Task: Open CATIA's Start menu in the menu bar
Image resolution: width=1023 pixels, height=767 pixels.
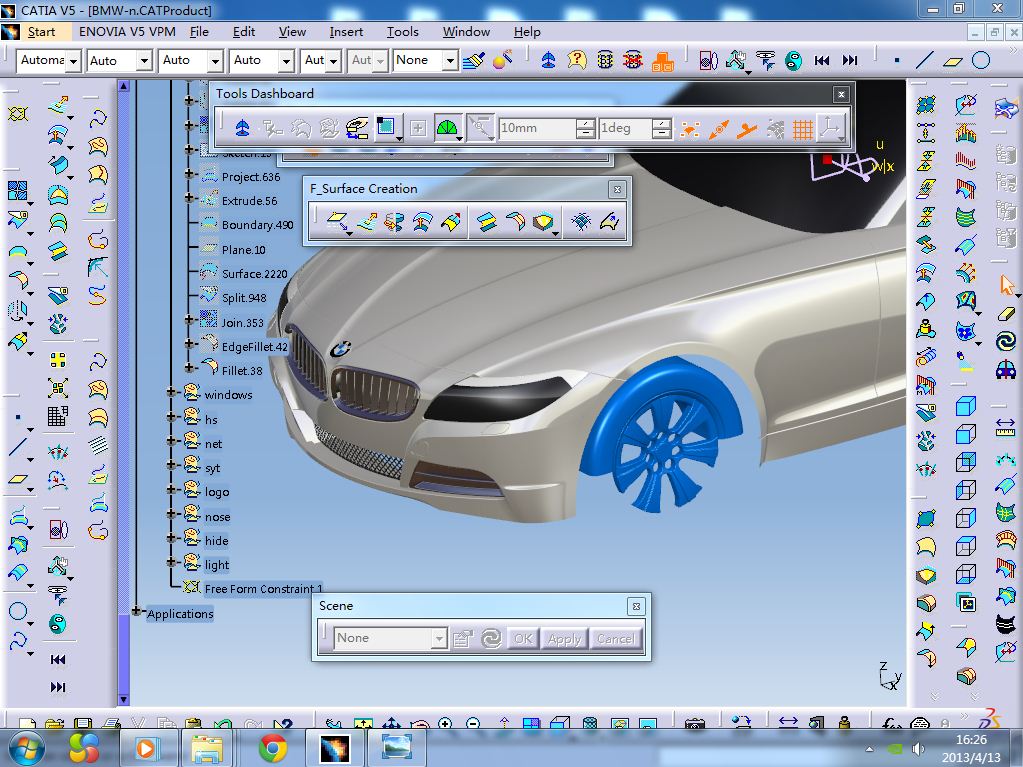Action: (x=41, y=32)
